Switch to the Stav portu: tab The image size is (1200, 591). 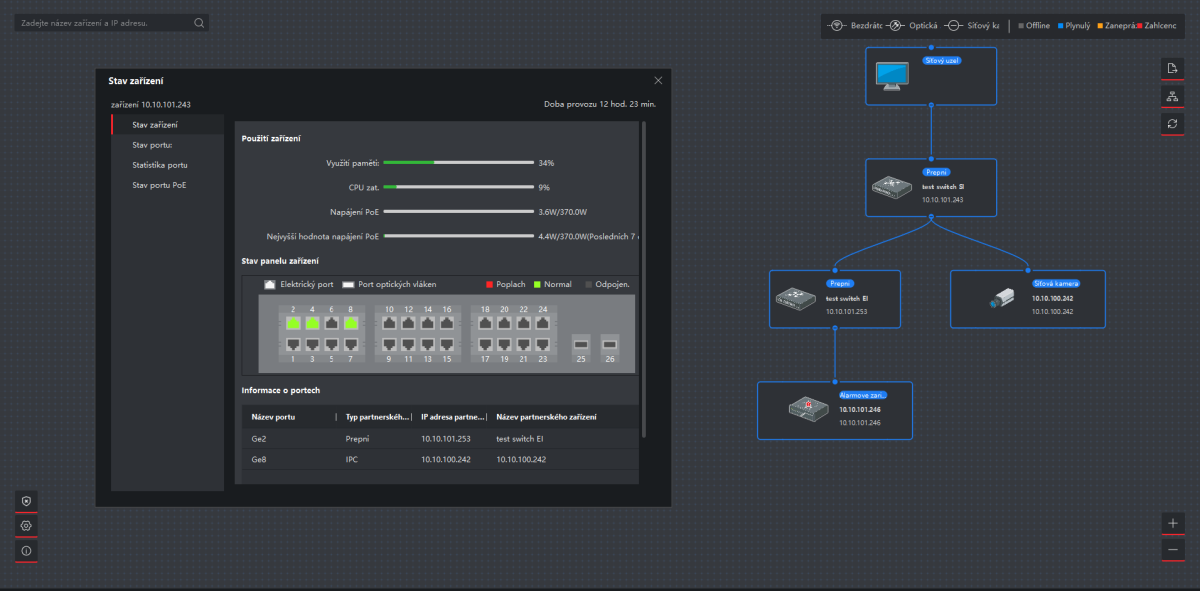pyautogui.click(x=152, y=145)
